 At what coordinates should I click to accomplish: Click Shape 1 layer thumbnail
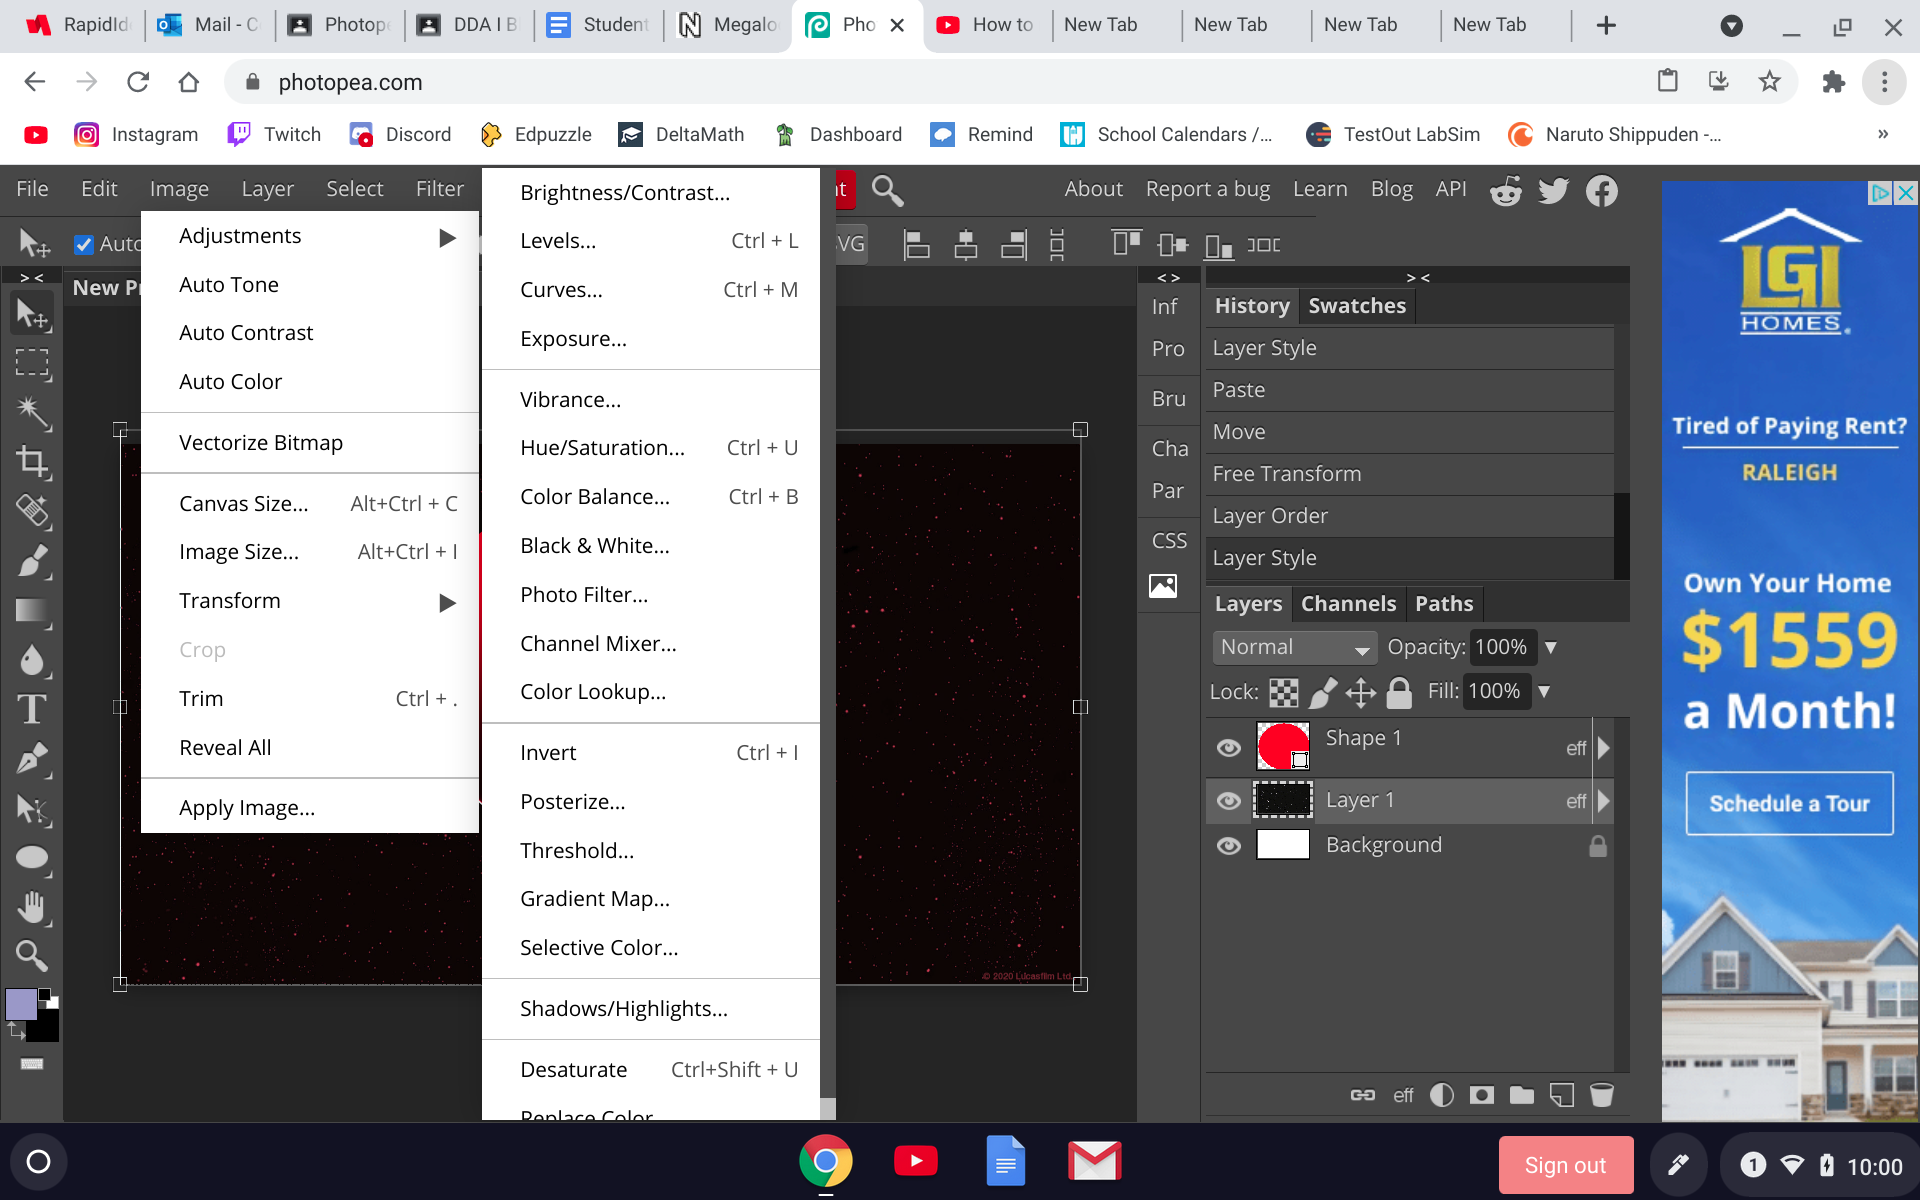point(1281,747)
